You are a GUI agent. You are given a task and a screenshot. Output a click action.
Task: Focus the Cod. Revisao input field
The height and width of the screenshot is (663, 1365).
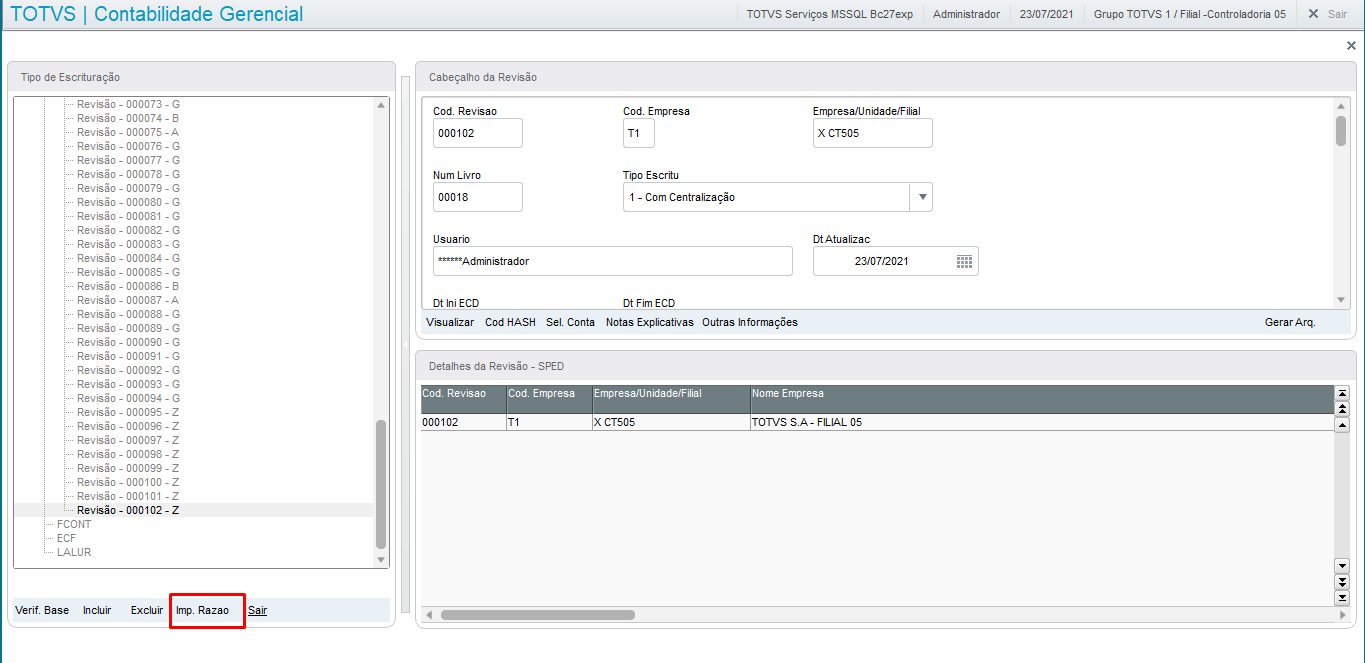[478, 133]
